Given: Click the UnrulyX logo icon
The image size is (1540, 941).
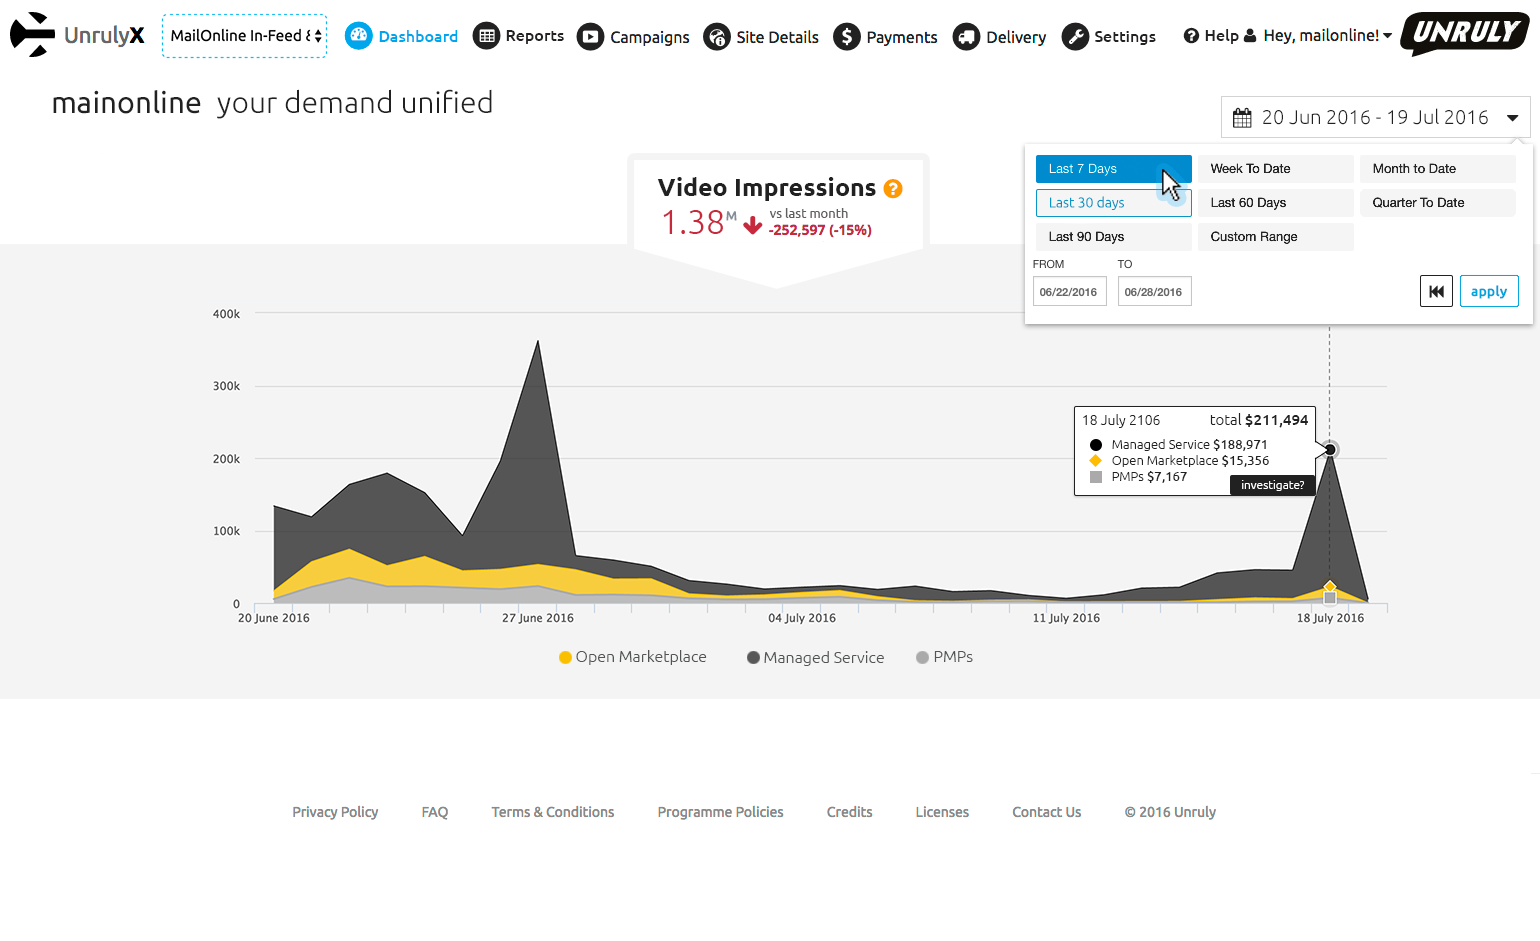Looking at the screenshot, I should (32, 35).
